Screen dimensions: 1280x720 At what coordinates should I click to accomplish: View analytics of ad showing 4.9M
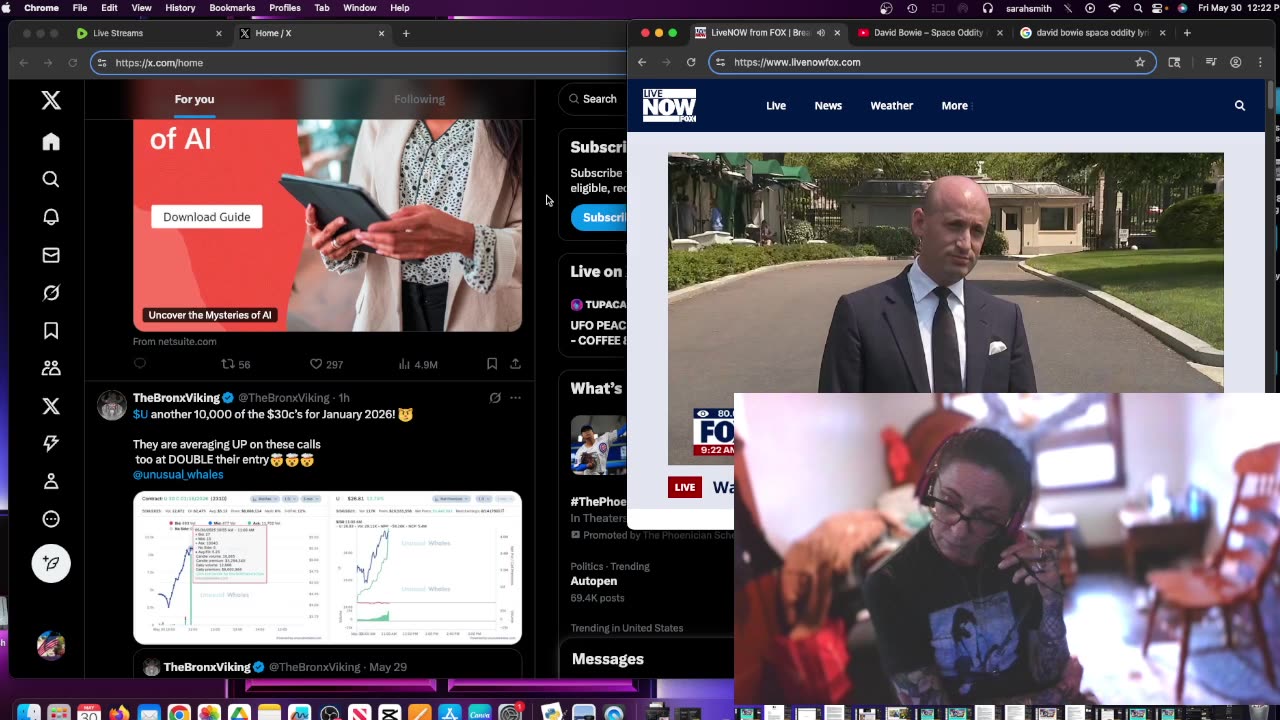[418, 364]
